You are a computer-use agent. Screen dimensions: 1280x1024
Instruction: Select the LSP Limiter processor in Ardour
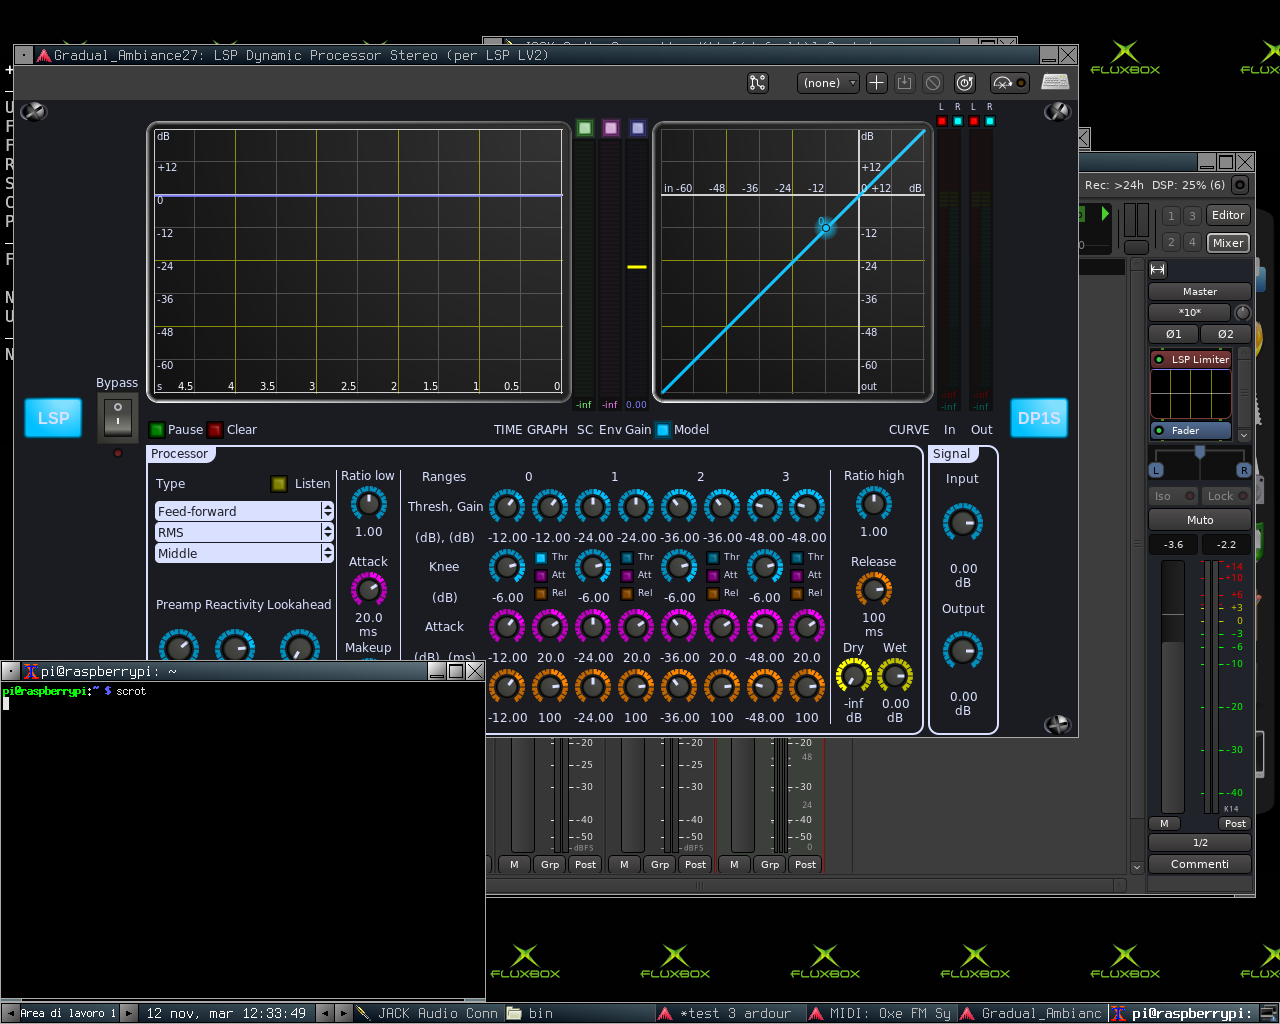click(x=1191, y=360)
